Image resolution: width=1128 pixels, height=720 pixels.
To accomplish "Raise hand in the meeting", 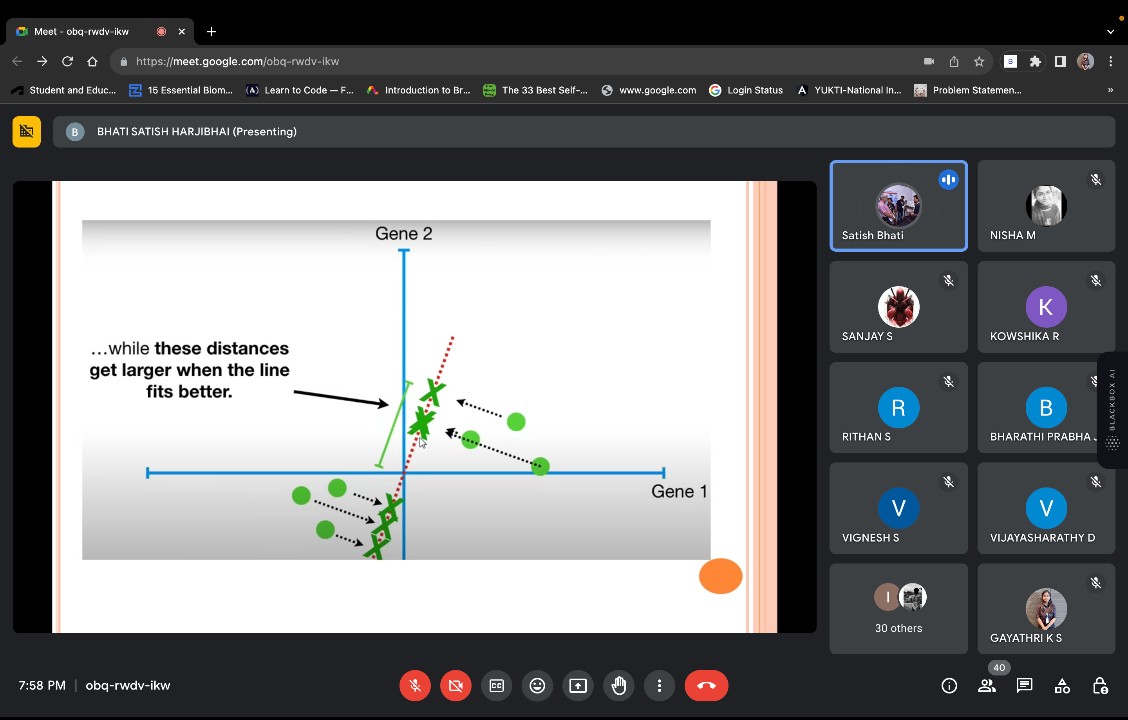I will click(x=619, y=686).
